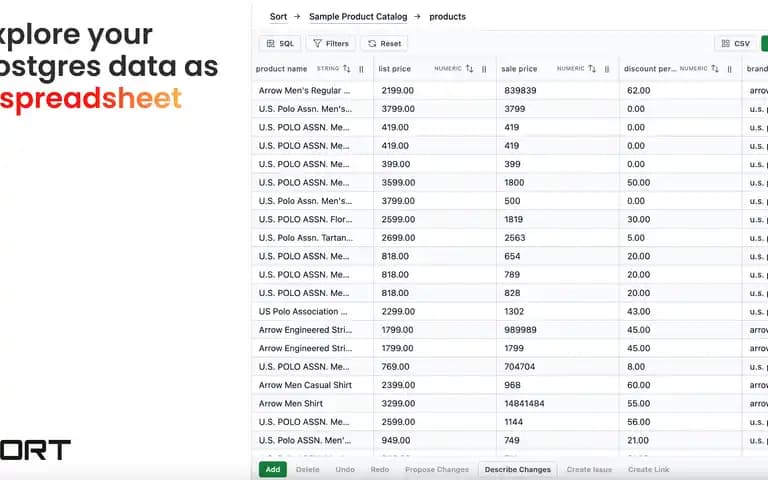Click Propose Changes in bottom toolbar
Viewport: 768px width, 480px height.
(436, 469)
